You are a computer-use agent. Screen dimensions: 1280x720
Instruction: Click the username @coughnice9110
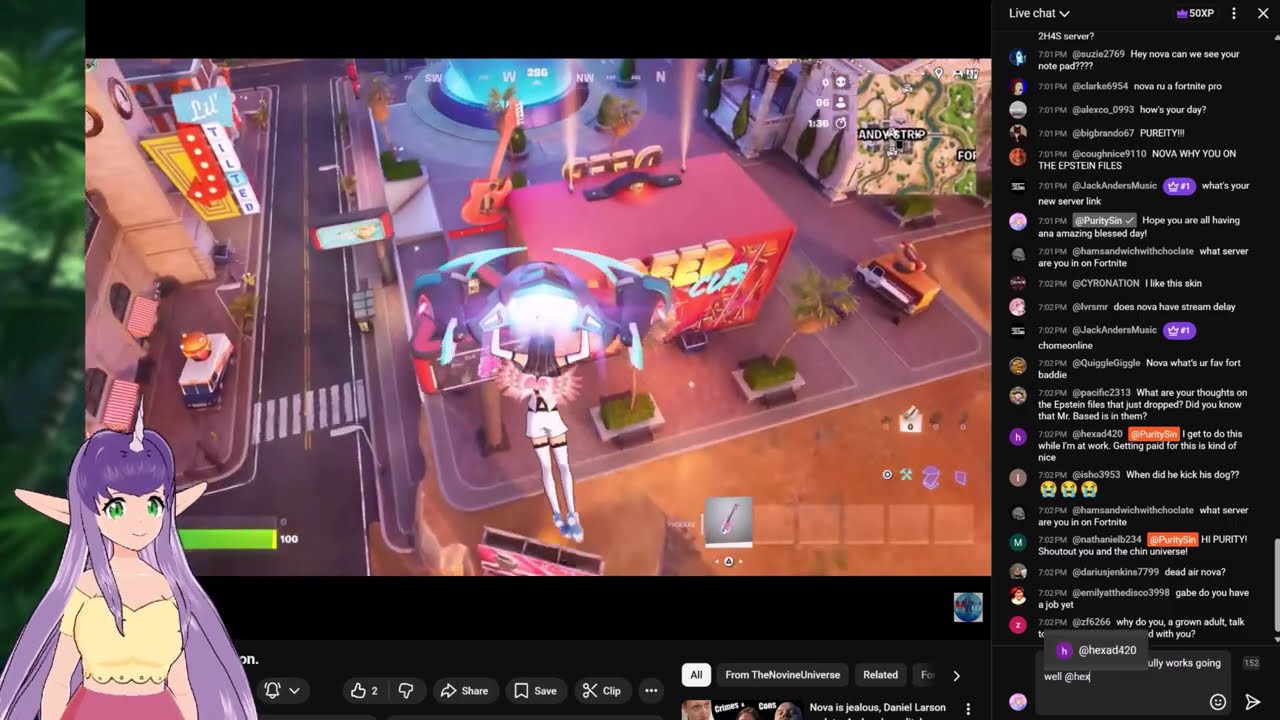(x=1109, y=154)
